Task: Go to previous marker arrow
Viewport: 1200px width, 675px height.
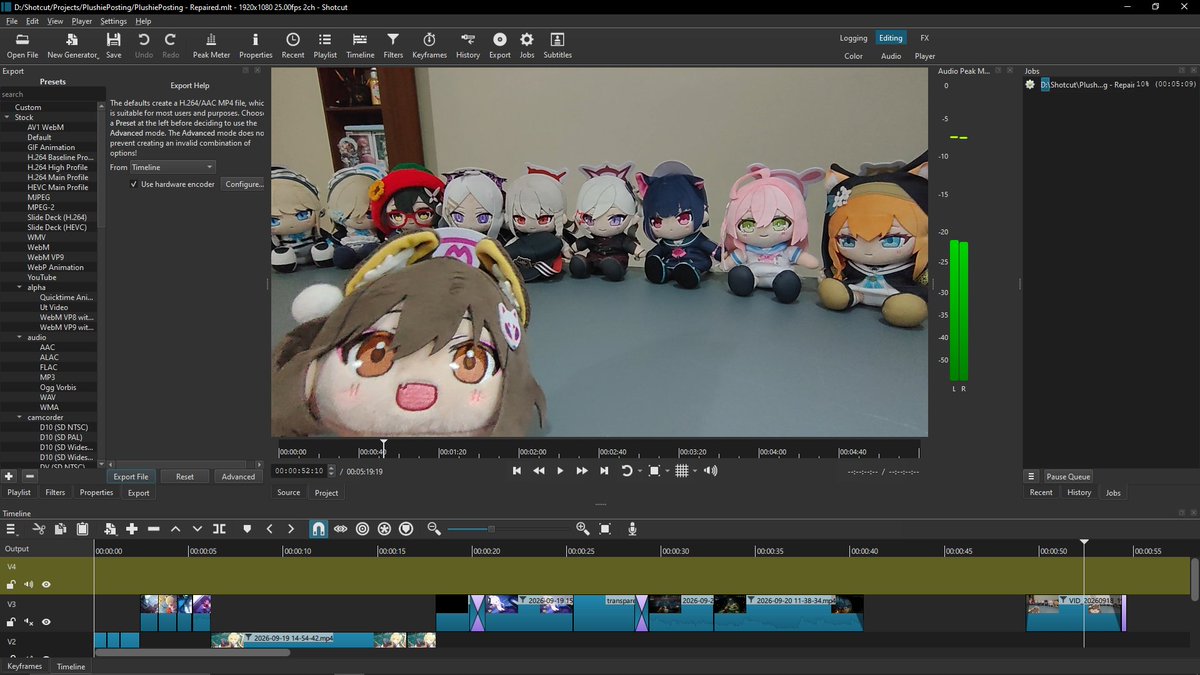Action: point(269,529)
